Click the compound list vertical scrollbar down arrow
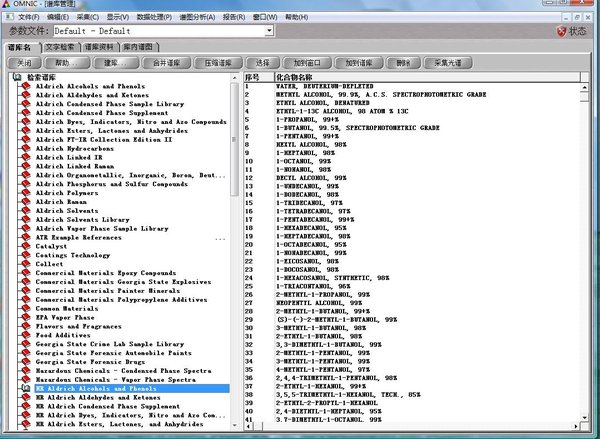 point(584,417)
